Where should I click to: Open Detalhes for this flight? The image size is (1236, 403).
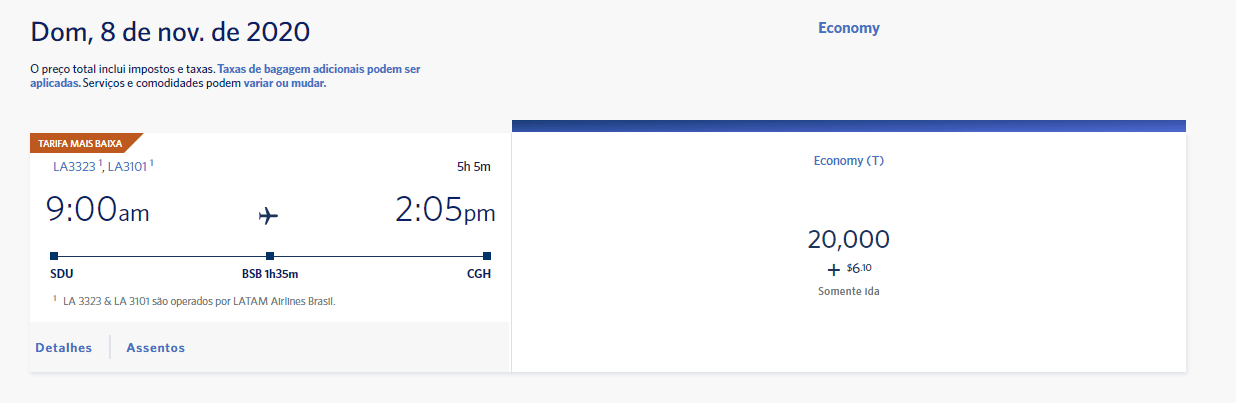coord(64,348)
